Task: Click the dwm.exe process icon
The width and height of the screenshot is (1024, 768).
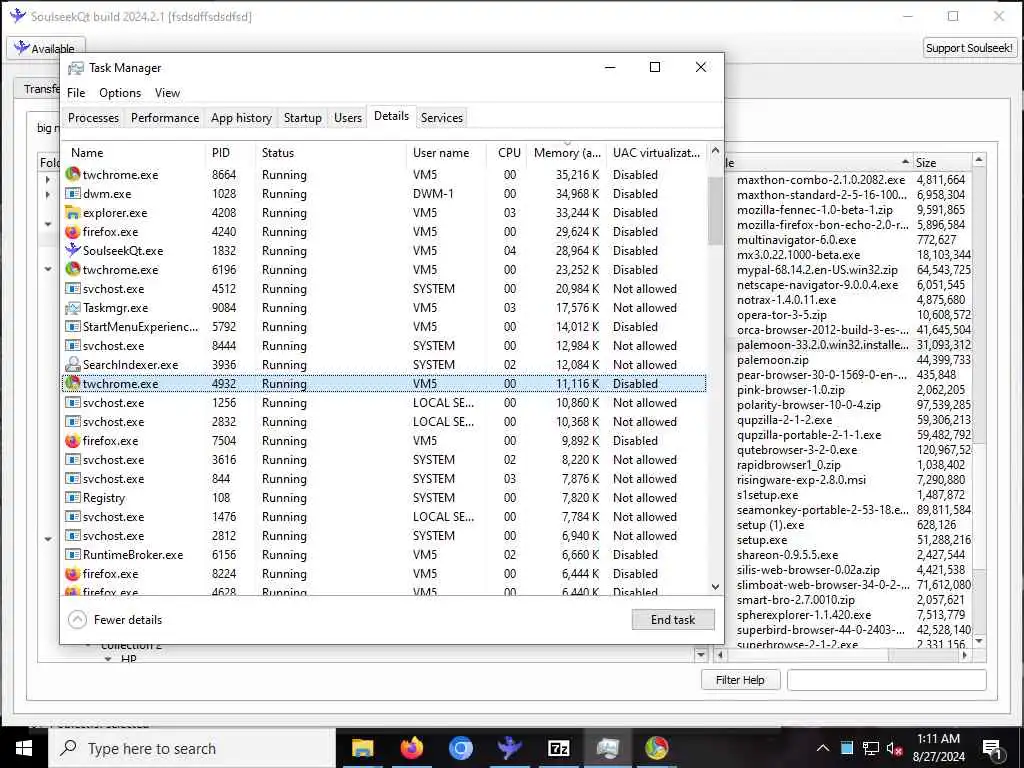Action: [72, 193]
